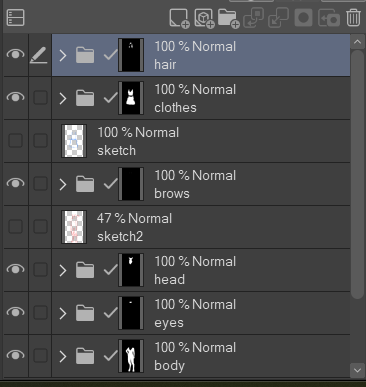Image resolution: width=366 pixels, height=387 pixels.
Task: Show the sketch layer
Action: tap(15, 141)
